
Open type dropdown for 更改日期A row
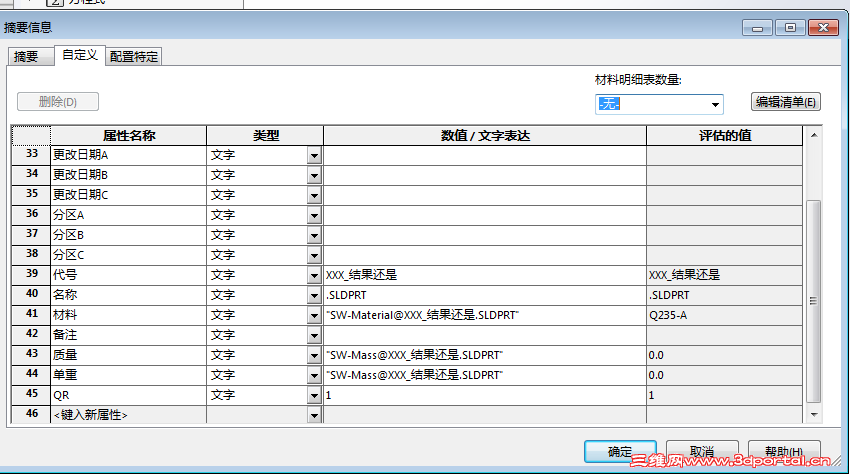(314, 156)
